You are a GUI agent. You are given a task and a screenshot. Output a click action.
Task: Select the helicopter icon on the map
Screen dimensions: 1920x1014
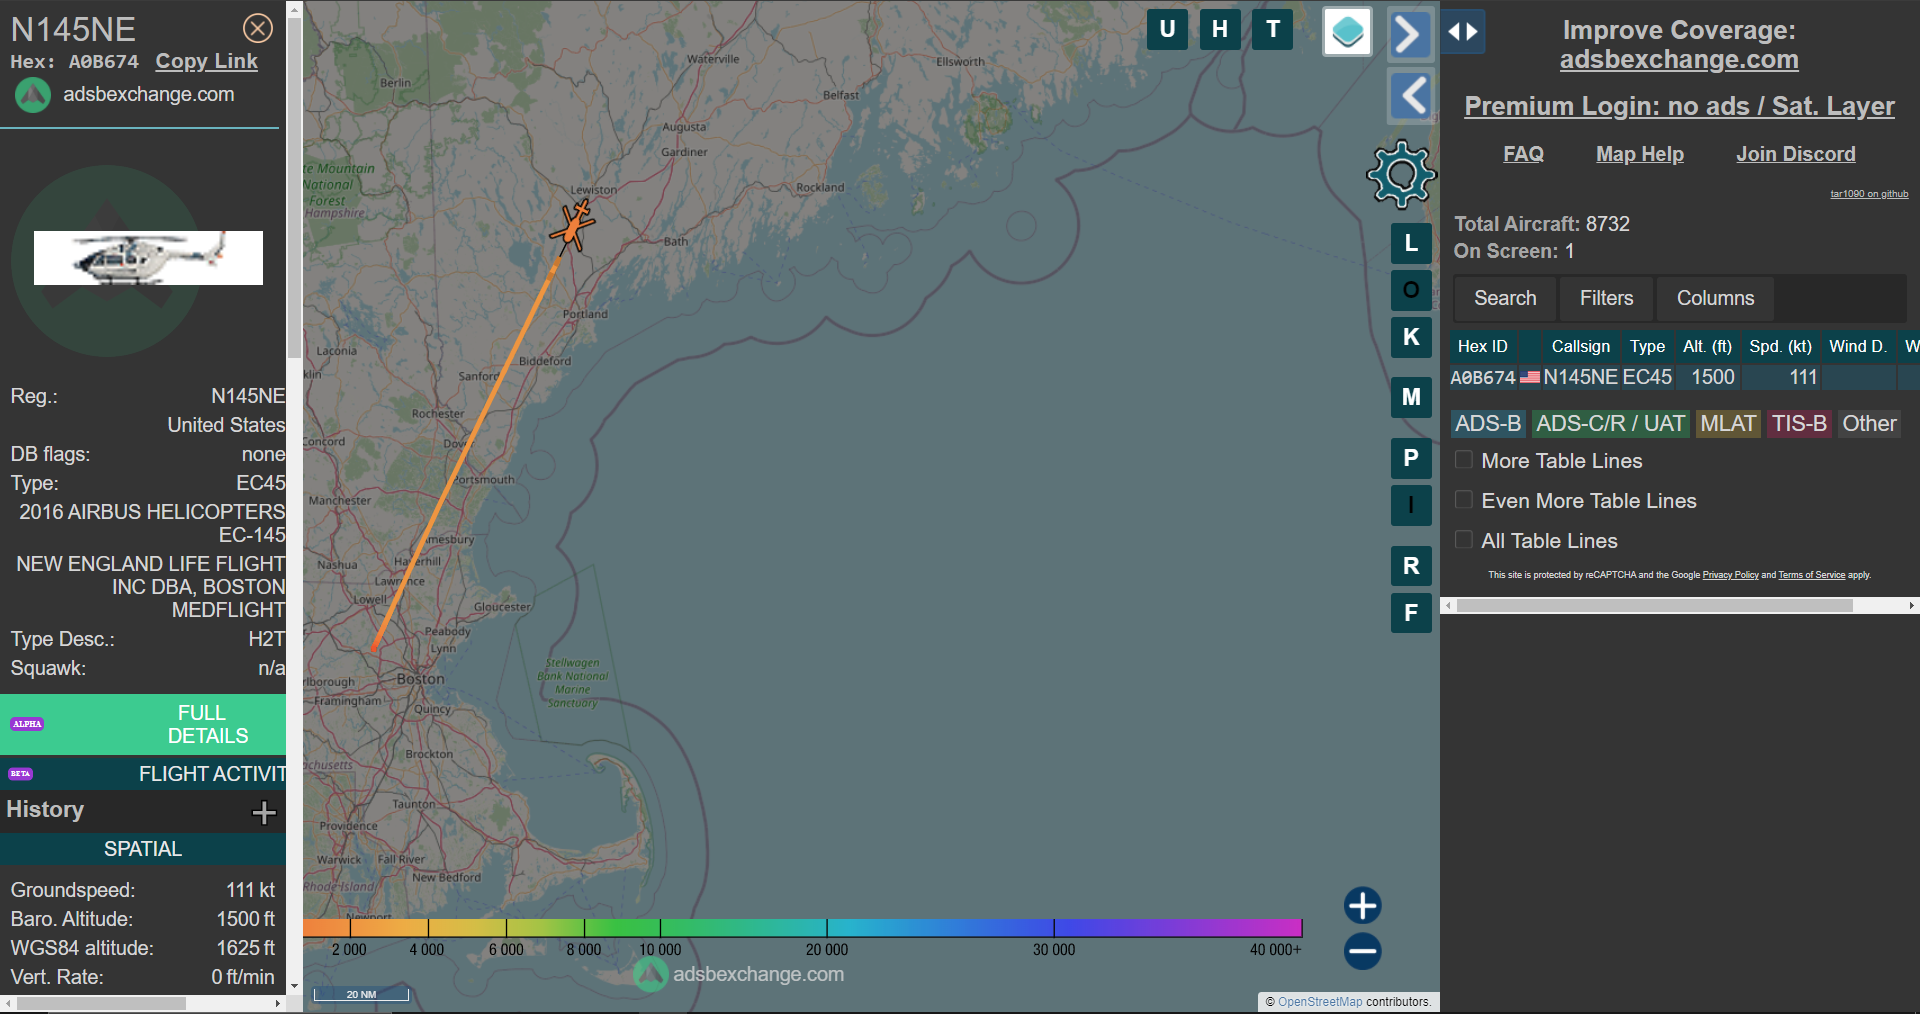573,226
